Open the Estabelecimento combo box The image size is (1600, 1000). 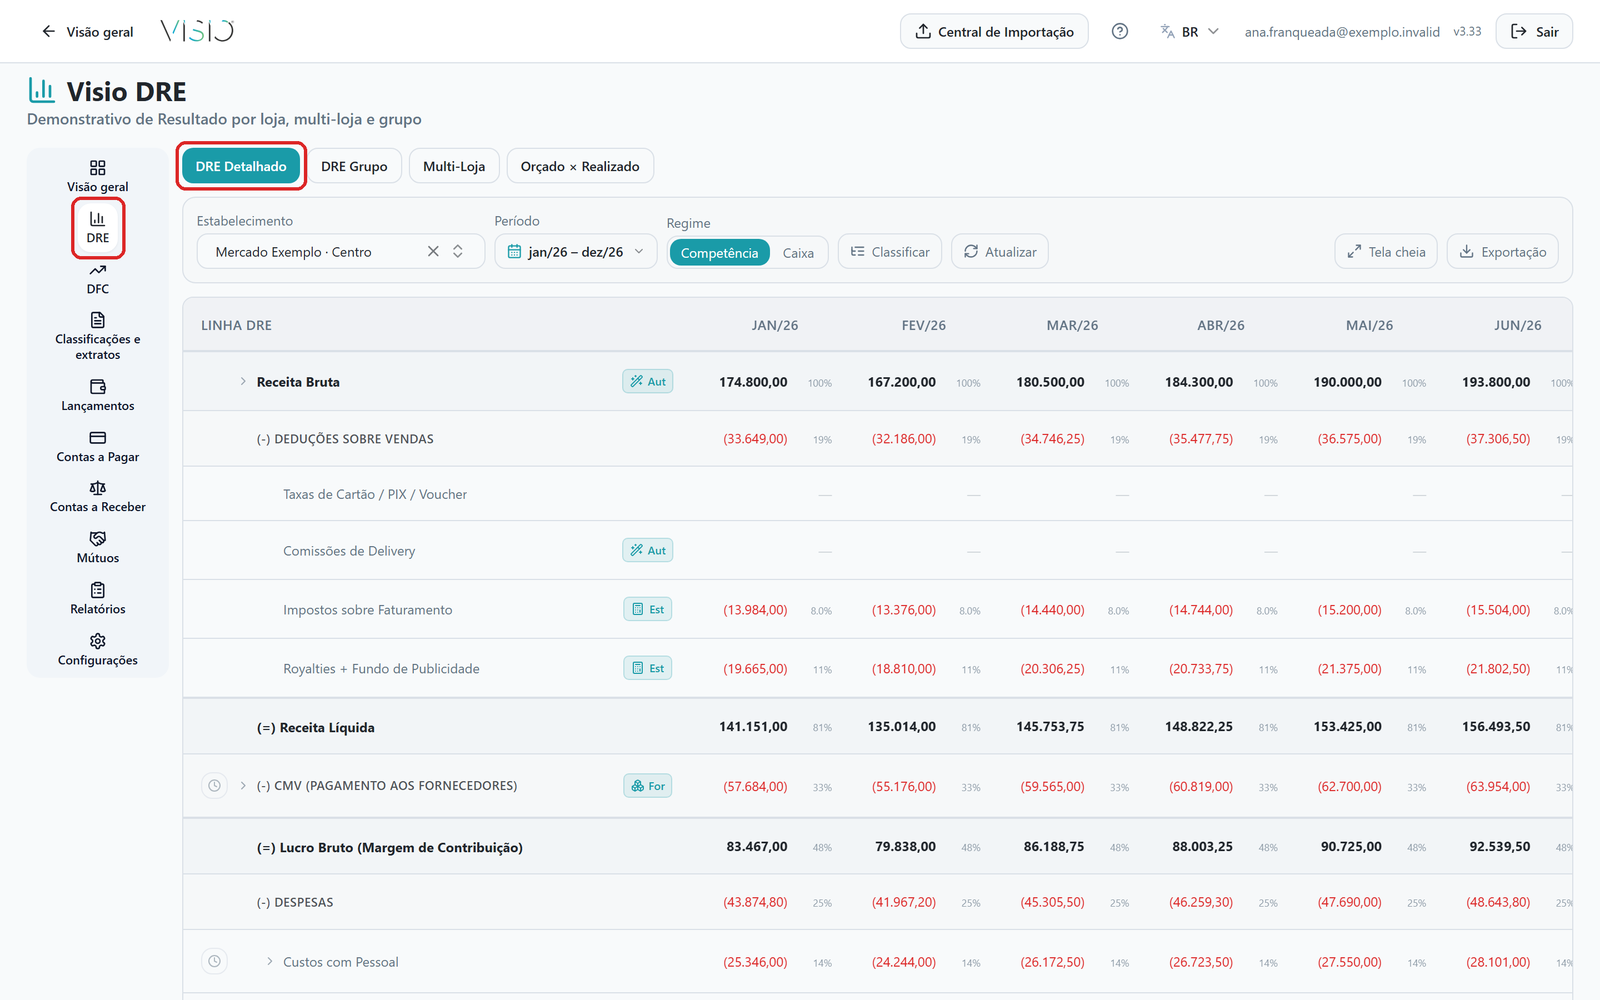tap(340, 252)
